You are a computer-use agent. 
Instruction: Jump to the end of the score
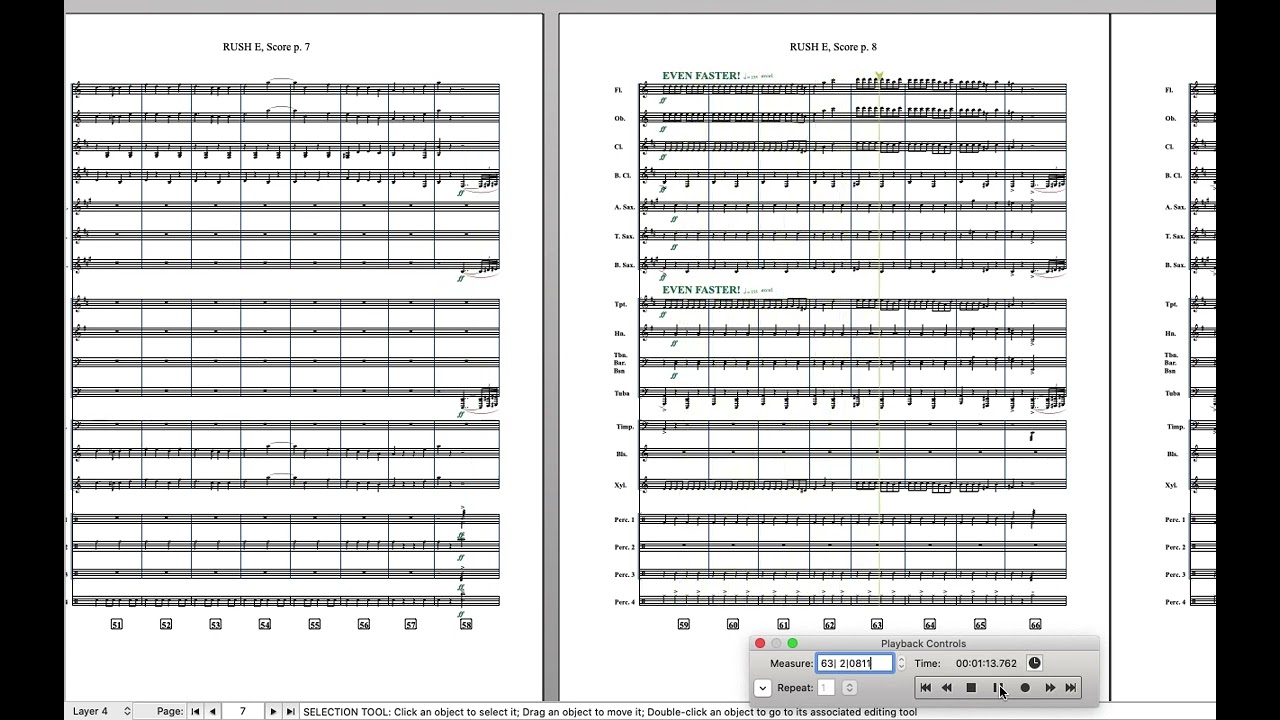1071,688
